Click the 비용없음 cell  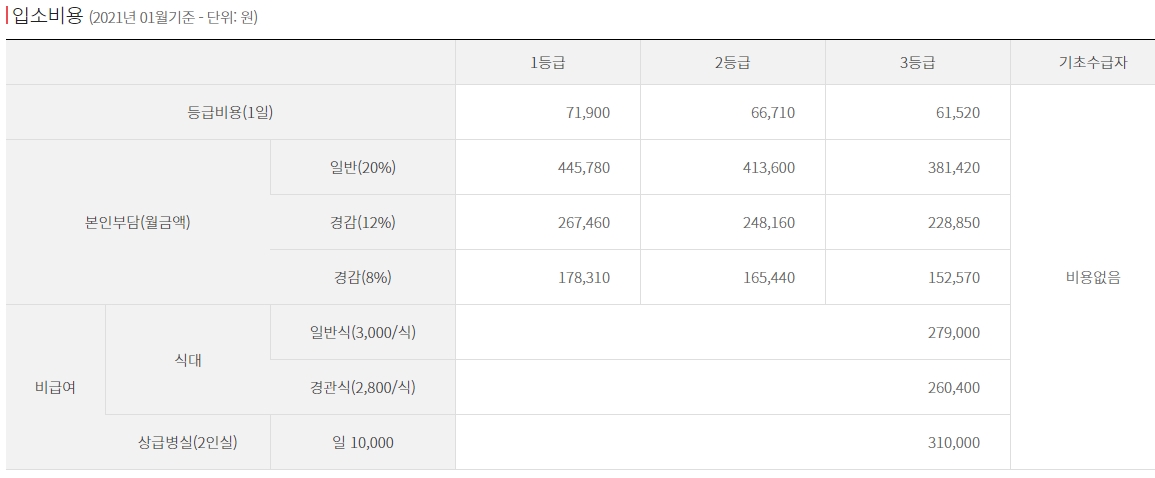click(x=1093, y=277)
